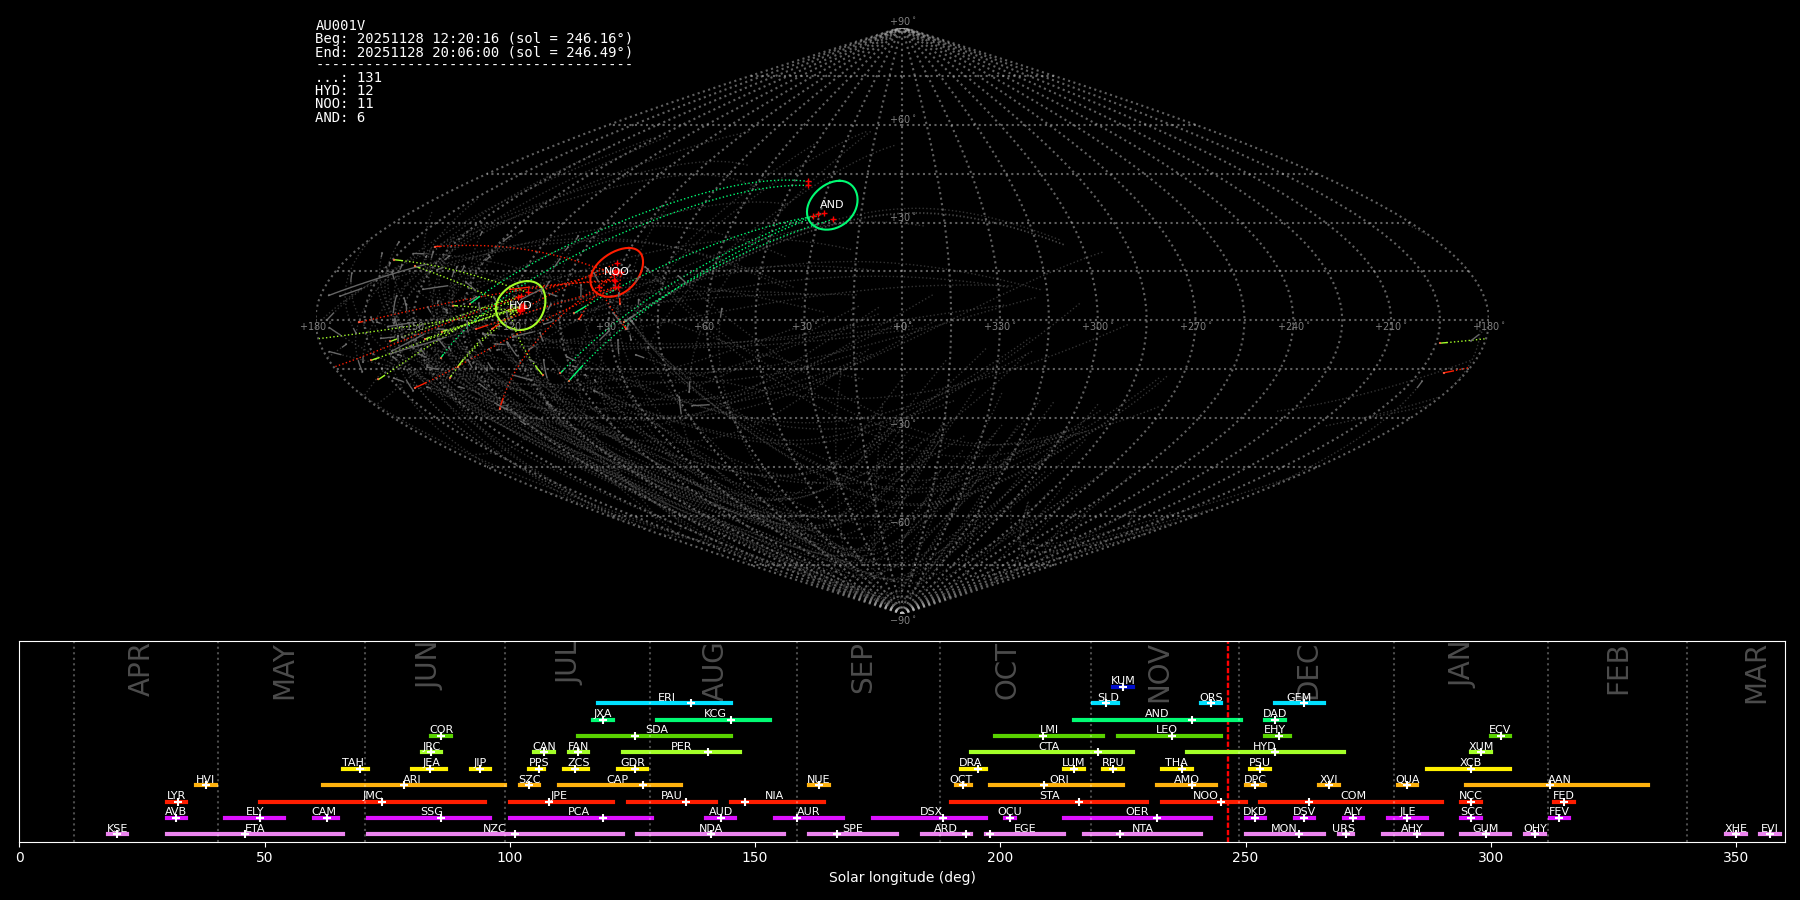Viewport: 1800px width, 900px height.
Task: Click the 'Solar longitude (deg)' axis label
Action: 901,878
